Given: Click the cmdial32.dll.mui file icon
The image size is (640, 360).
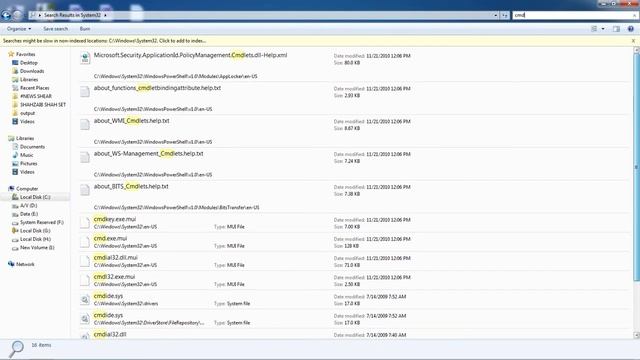Looking at the screenshot, I should (x=85, y=261).
